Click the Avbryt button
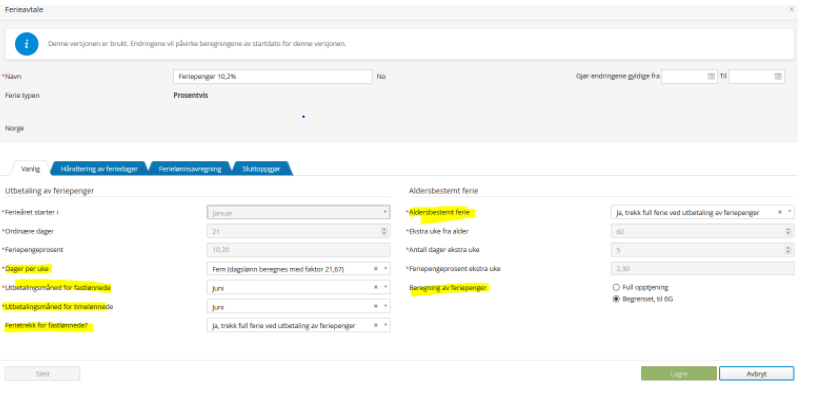 click(757, 374)
